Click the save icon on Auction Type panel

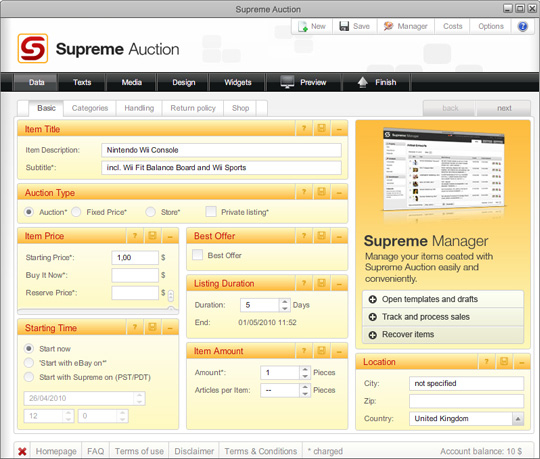(321, 192)
